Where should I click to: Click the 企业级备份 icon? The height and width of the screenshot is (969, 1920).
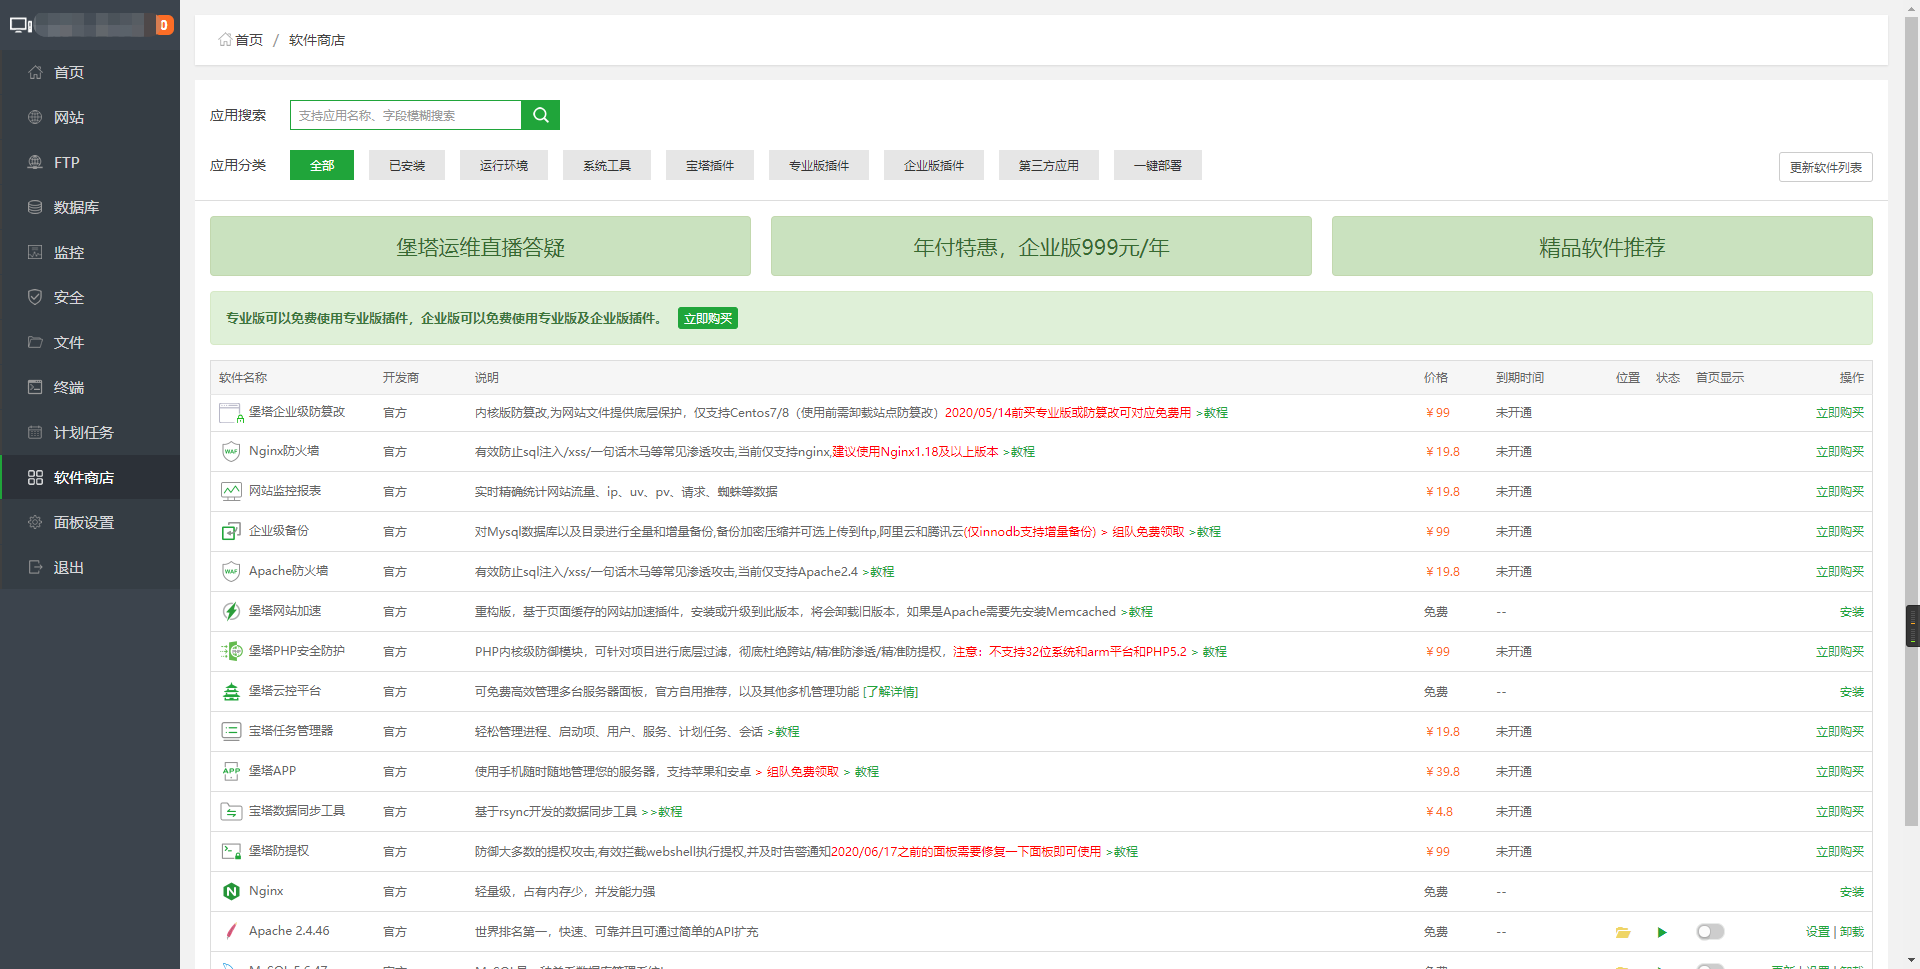tap(231, 531)
